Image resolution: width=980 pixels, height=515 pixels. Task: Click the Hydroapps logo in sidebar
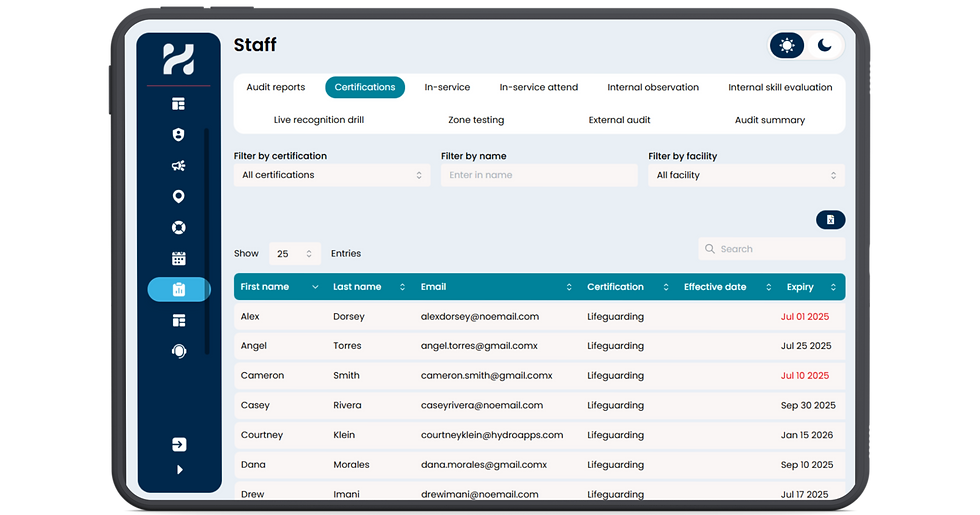[179, 59]
